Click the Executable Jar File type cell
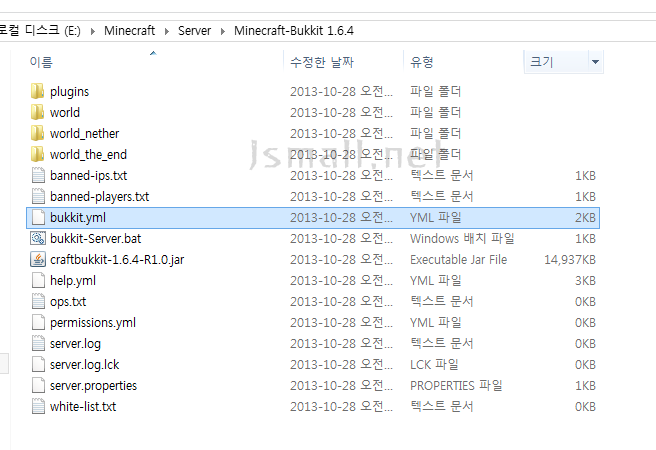Screen dimensions: 656x450 coord(459,259)
